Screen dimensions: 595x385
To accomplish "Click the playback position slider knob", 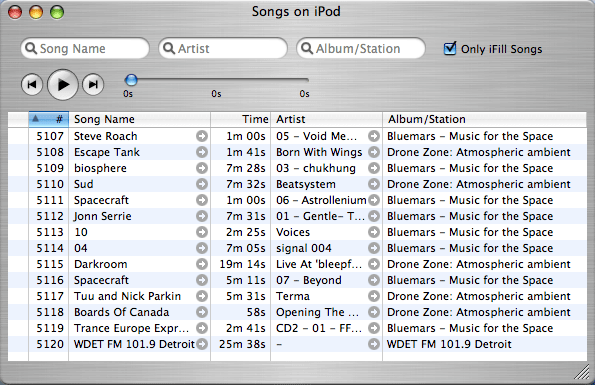I will click(131, 80).
